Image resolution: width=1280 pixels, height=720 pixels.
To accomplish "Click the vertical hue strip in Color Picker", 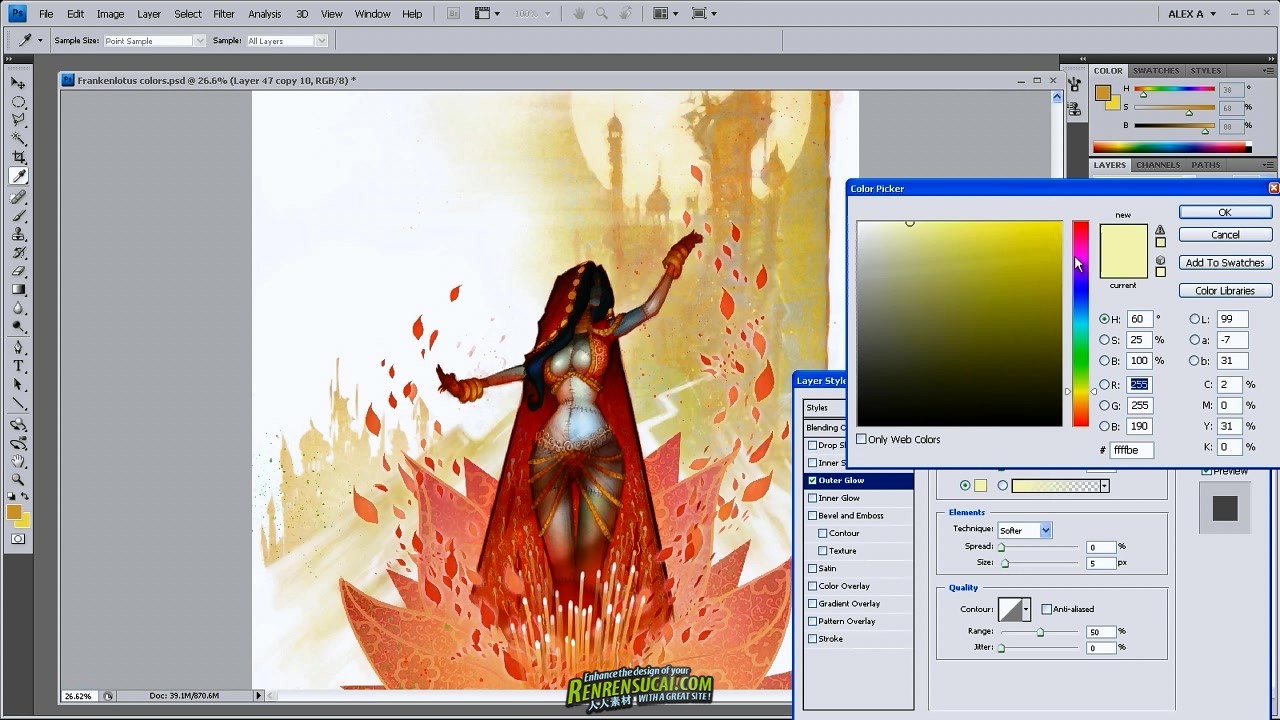I will (1081, 323).
